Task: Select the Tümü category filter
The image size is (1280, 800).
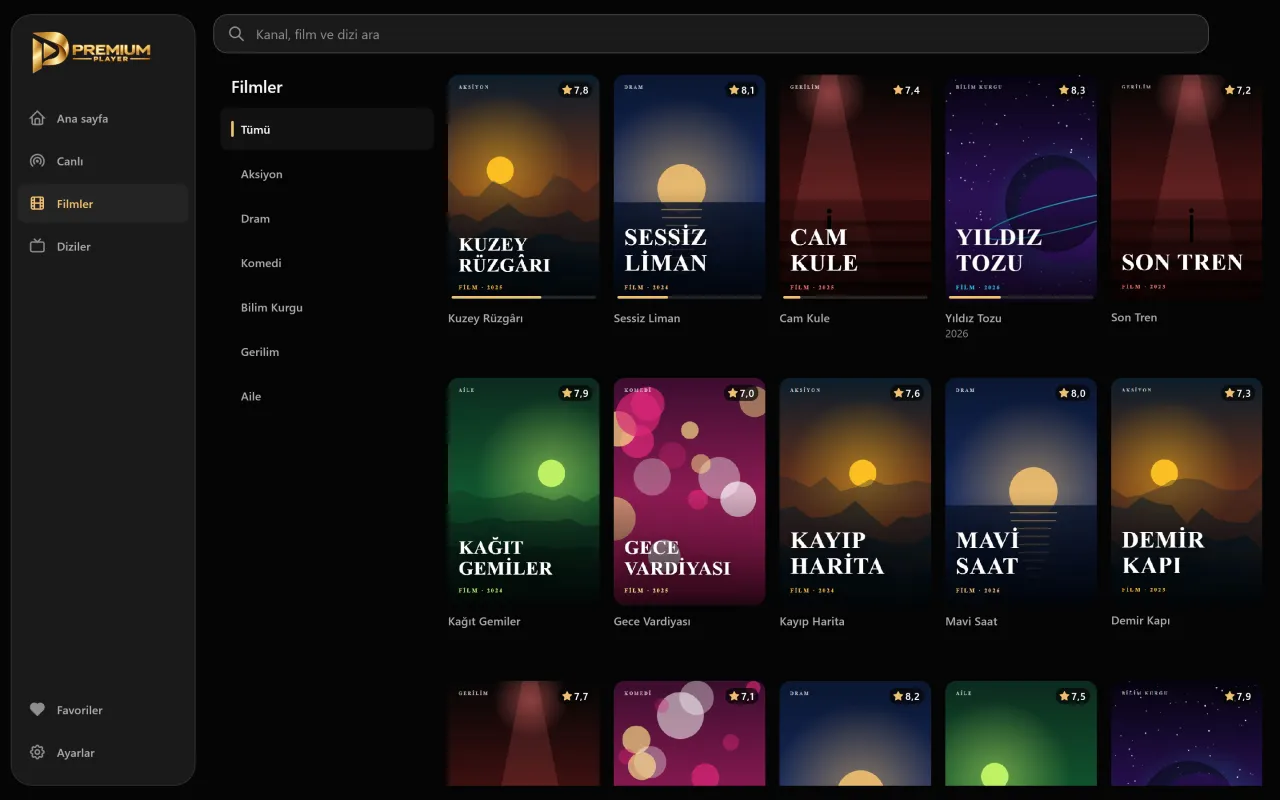Action: click(327, 130)
